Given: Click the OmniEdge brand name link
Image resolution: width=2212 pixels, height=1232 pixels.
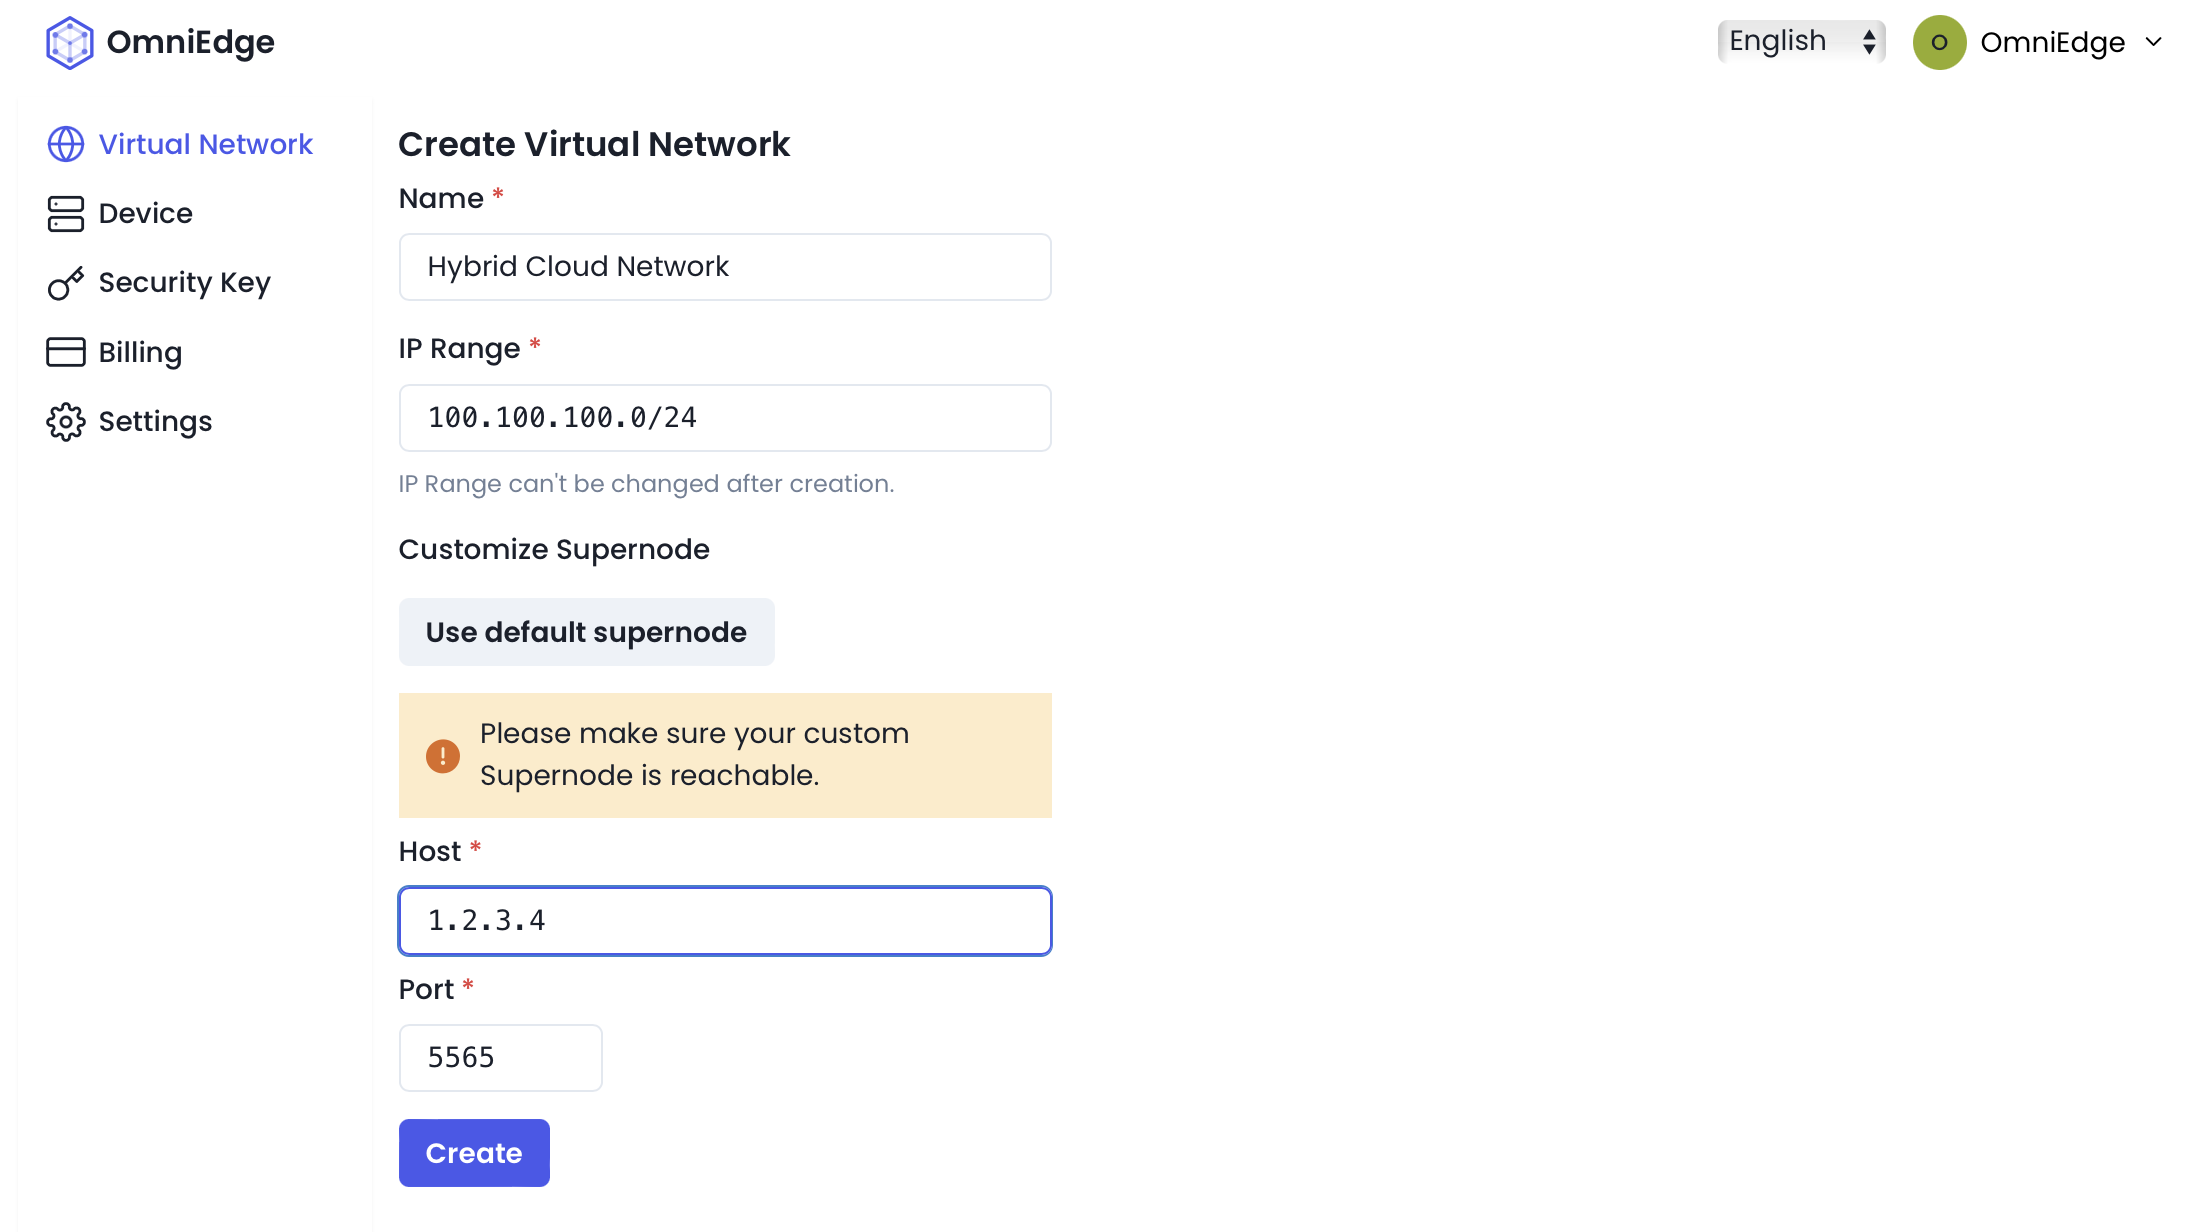Looking at the screenshot, I should [x=190, y=42].
